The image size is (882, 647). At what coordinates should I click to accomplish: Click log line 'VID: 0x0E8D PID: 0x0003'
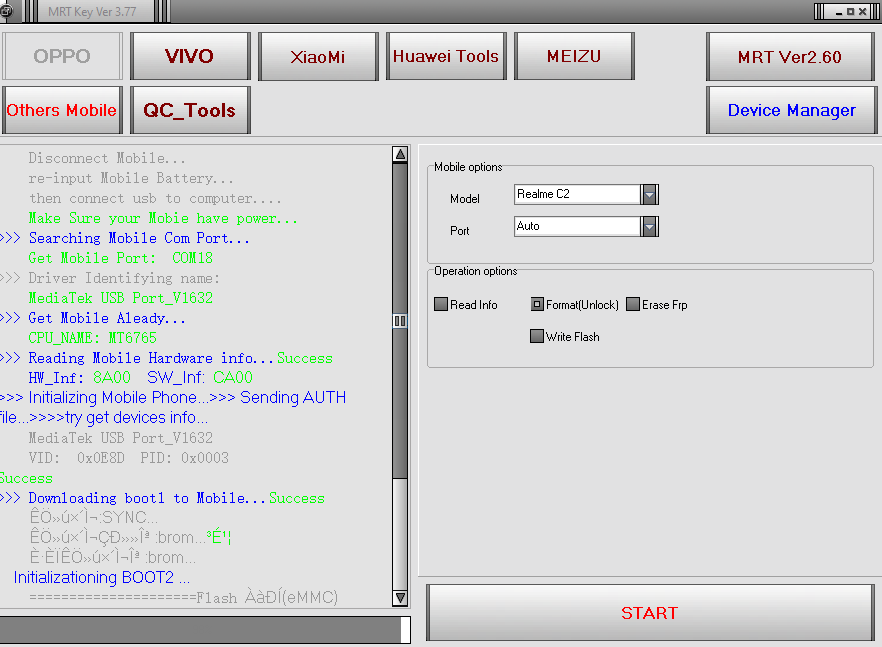(128, 458)
